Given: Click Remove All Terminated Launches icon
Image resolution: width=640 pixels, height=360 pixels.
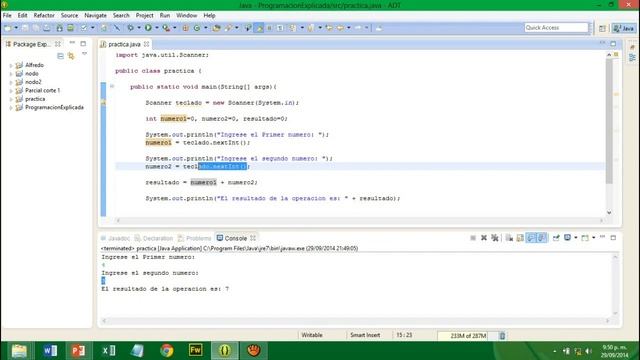Looking at the screenshot, I should coord(495,238).
